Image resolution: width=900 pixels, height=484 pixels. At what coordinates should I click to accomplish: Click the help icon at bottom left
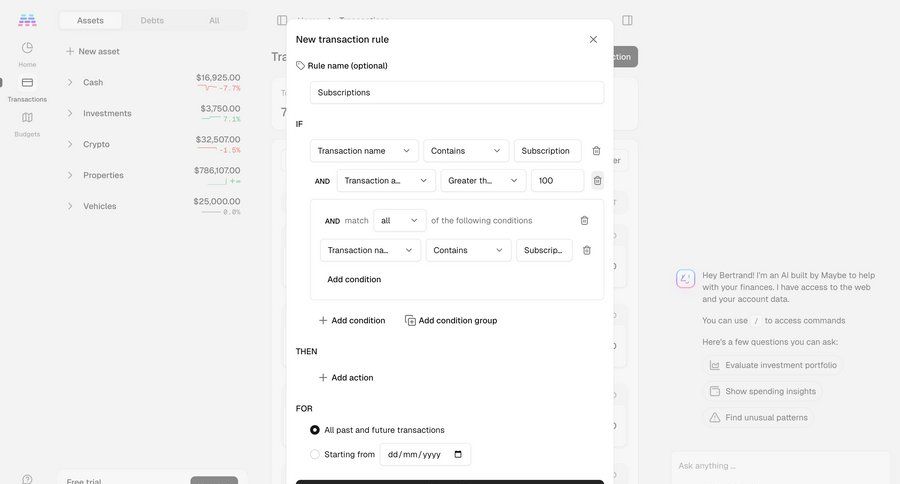coord(27,479)
